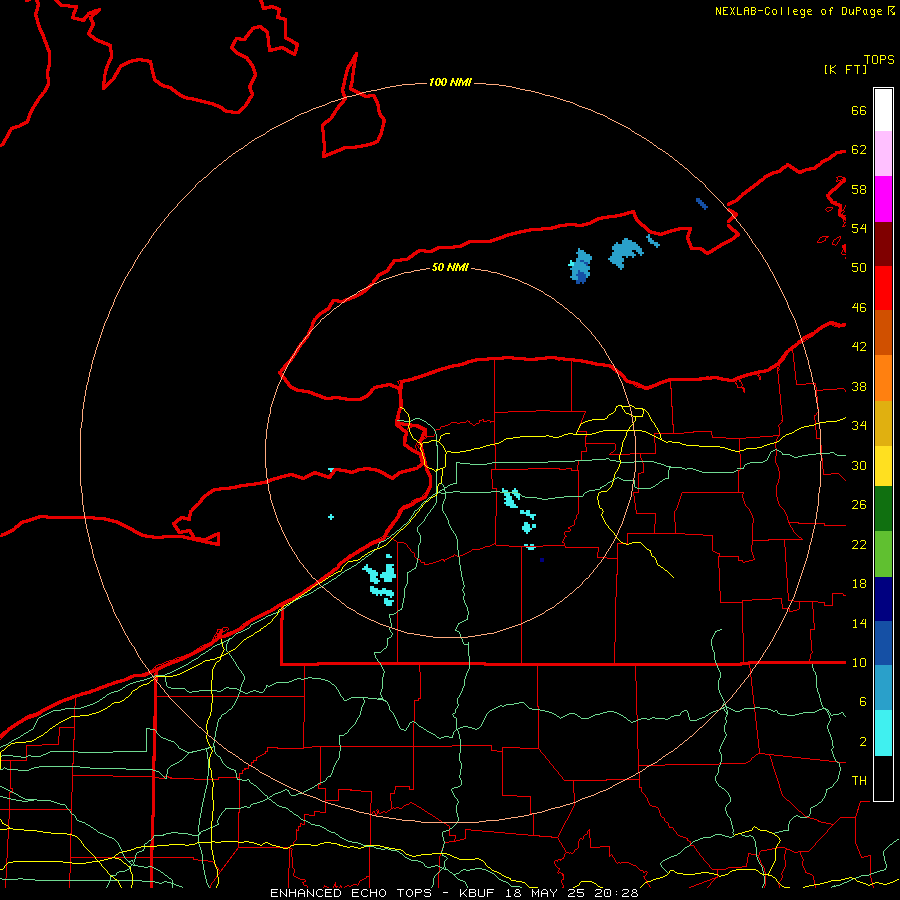The width and height of the screenshot is (900, 900).
Task: Click the '46' scale label
Action: point(859,308)
